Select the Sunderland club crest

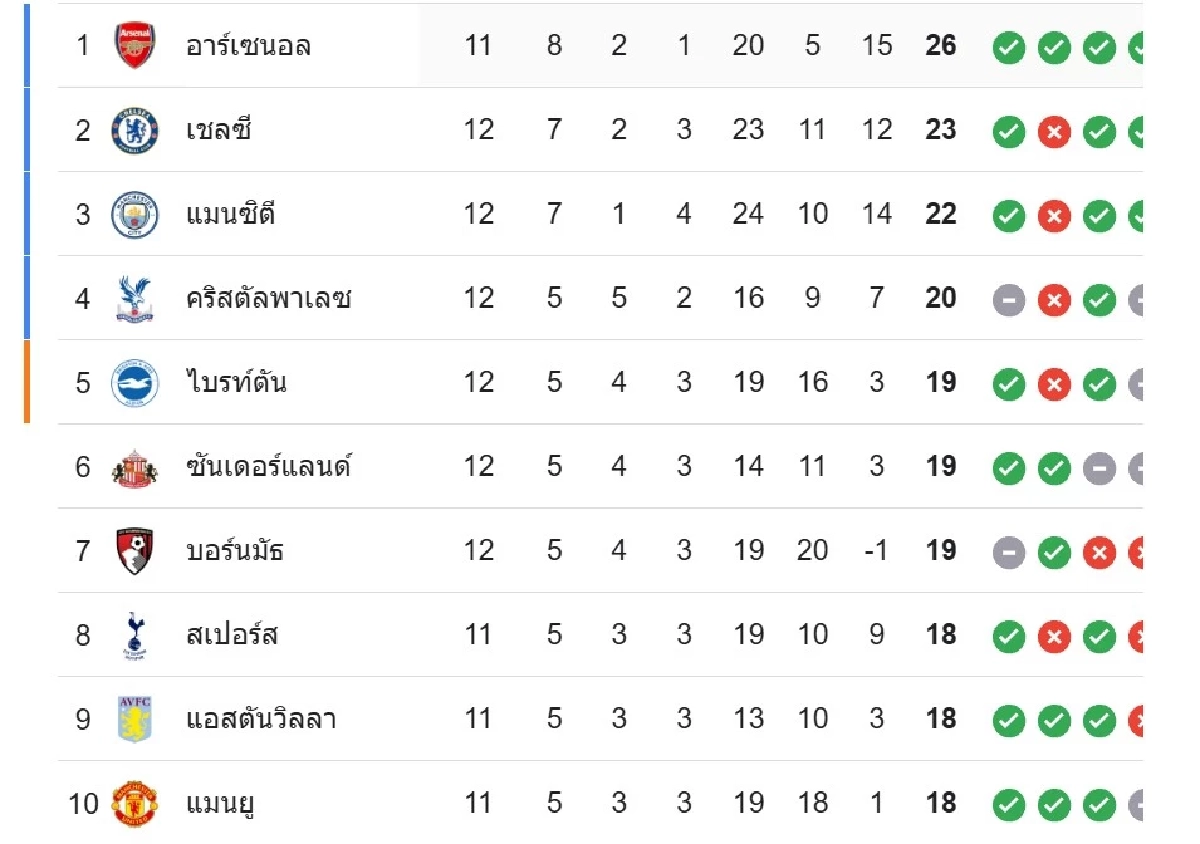pos(134,467)
